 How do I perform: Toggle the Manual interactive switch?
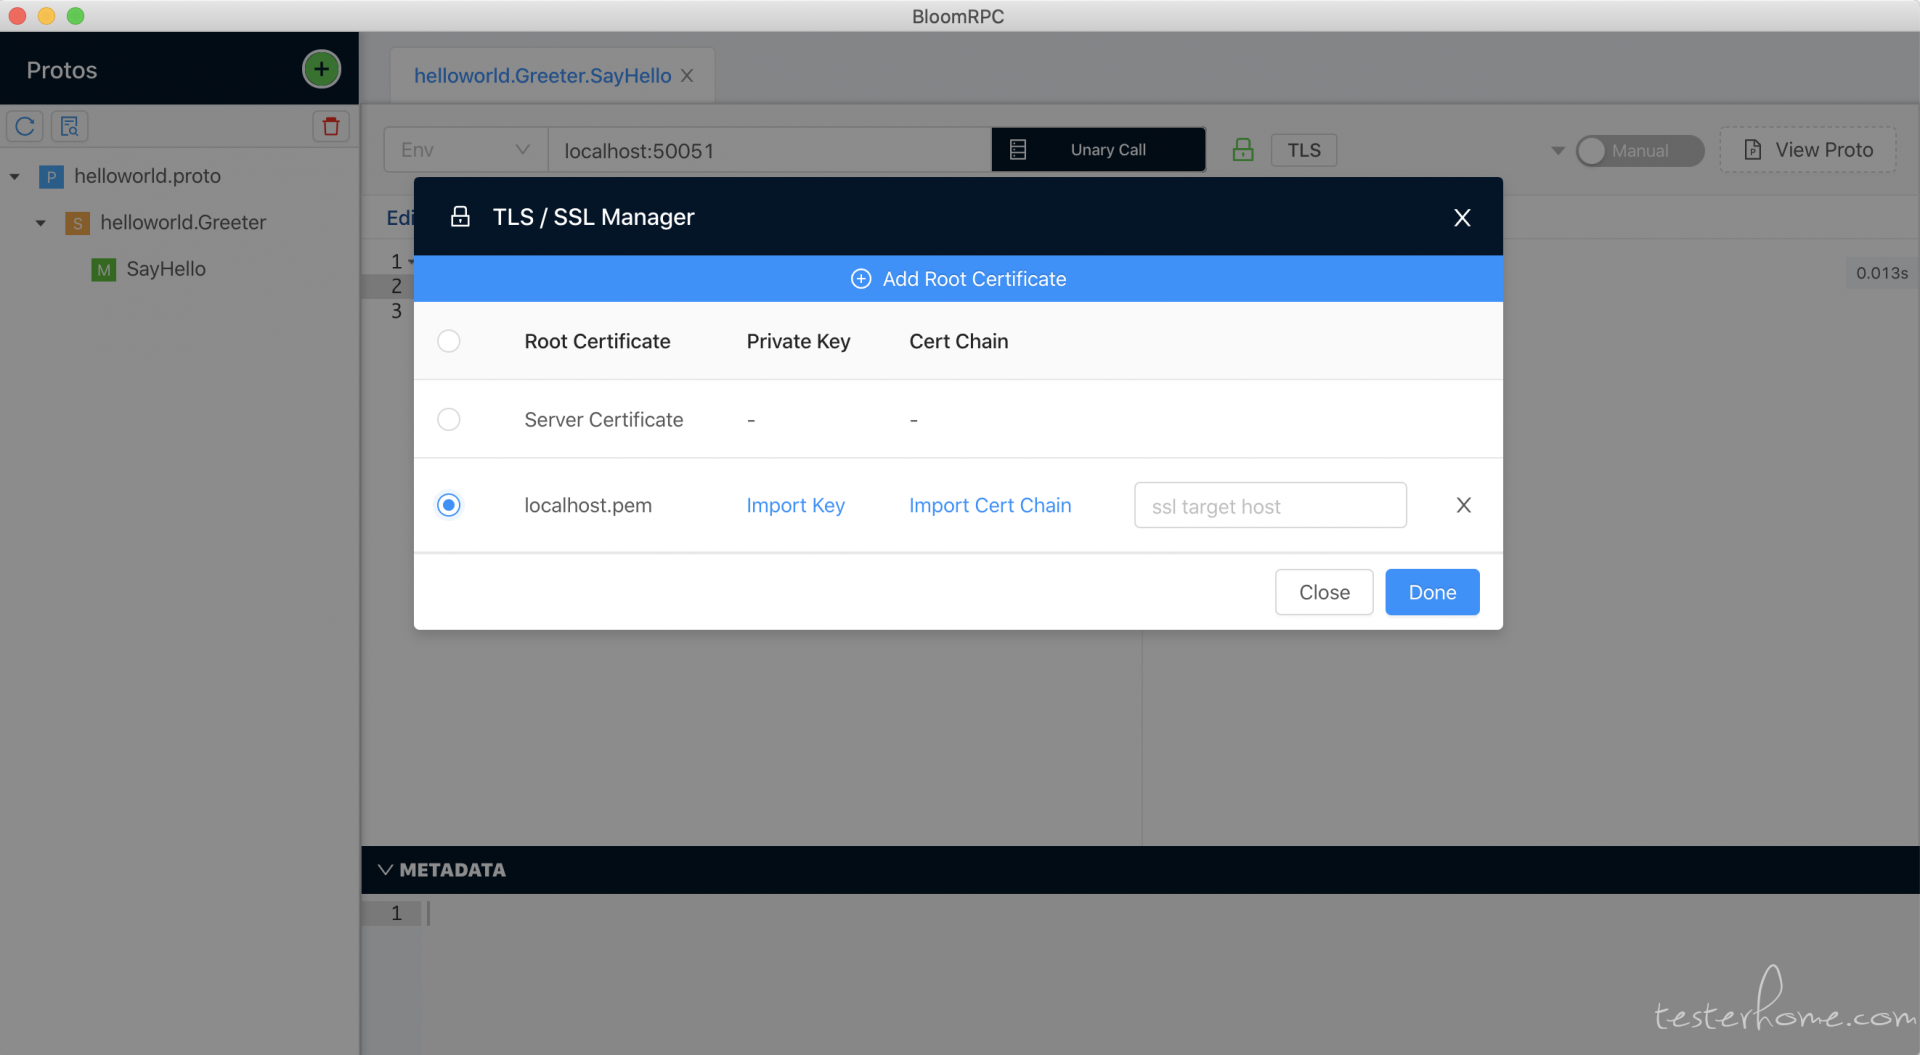(x=1640, y=150)
